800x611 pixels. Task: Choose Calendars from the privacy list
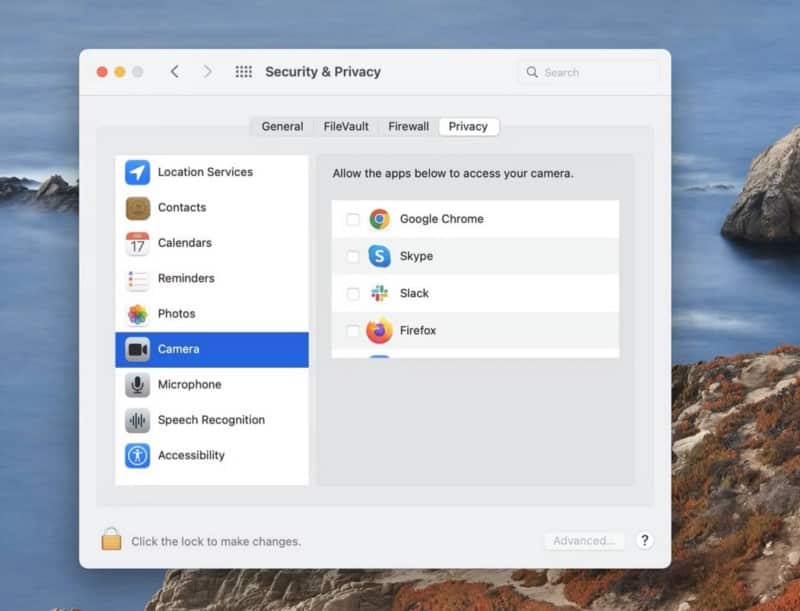pos(184,243)
